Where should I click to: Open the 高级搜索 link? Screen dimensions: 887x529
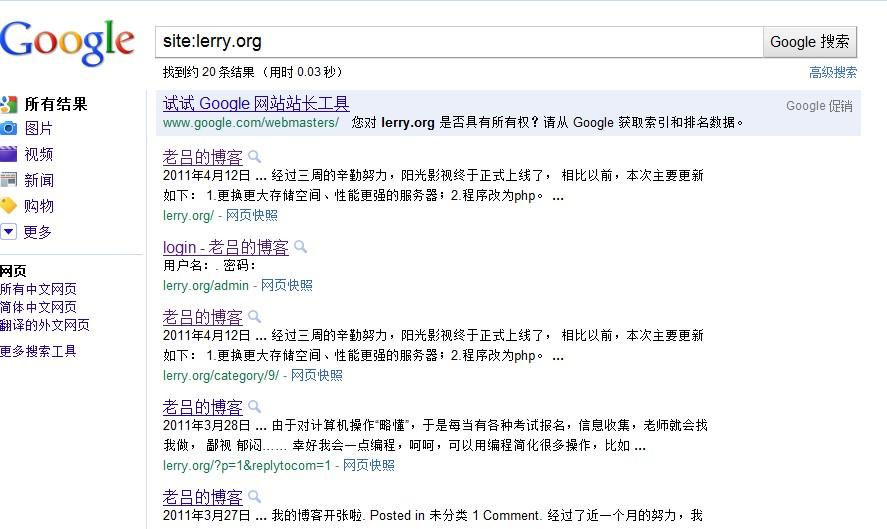pyautogui.click(x=833, y=72)
